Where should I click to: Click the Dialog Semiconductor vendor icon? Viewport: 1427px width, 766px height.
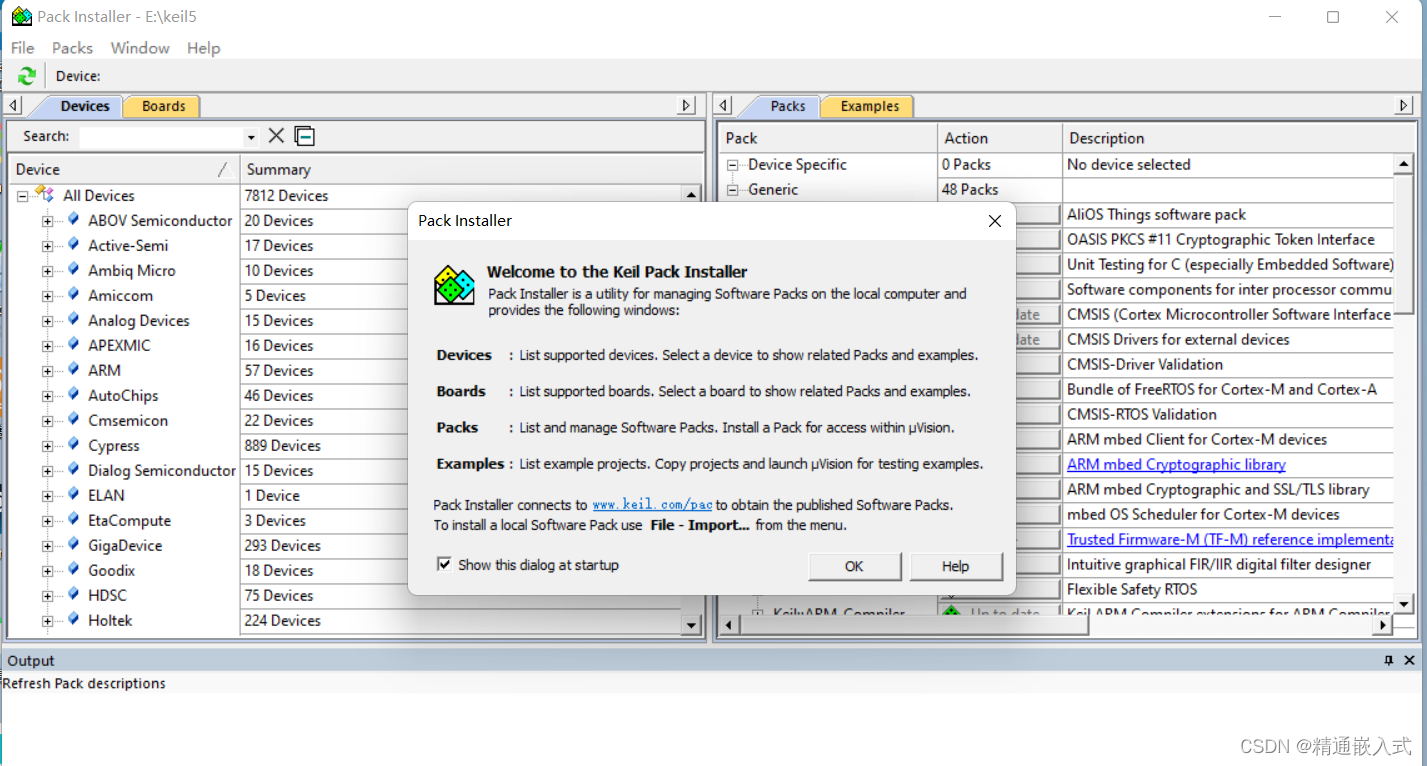(x=73, y=470)
